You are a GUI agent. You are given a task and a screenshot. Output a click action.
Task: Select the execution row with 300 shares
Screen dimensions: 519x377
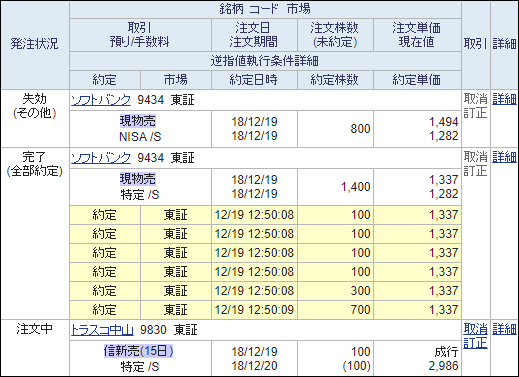point(265,291)
